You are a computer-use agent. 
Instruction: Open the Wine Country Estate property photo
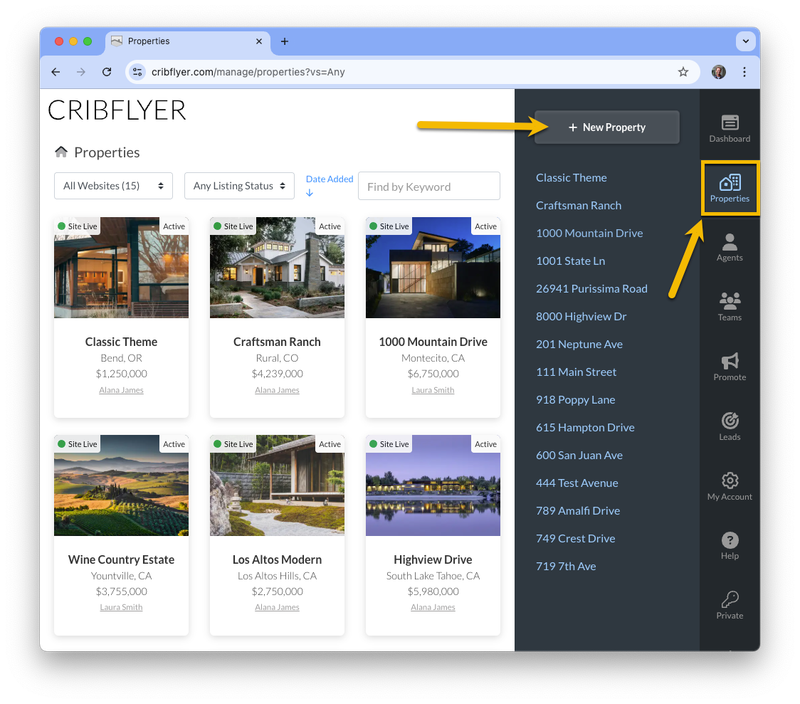[x=121, y=485]
